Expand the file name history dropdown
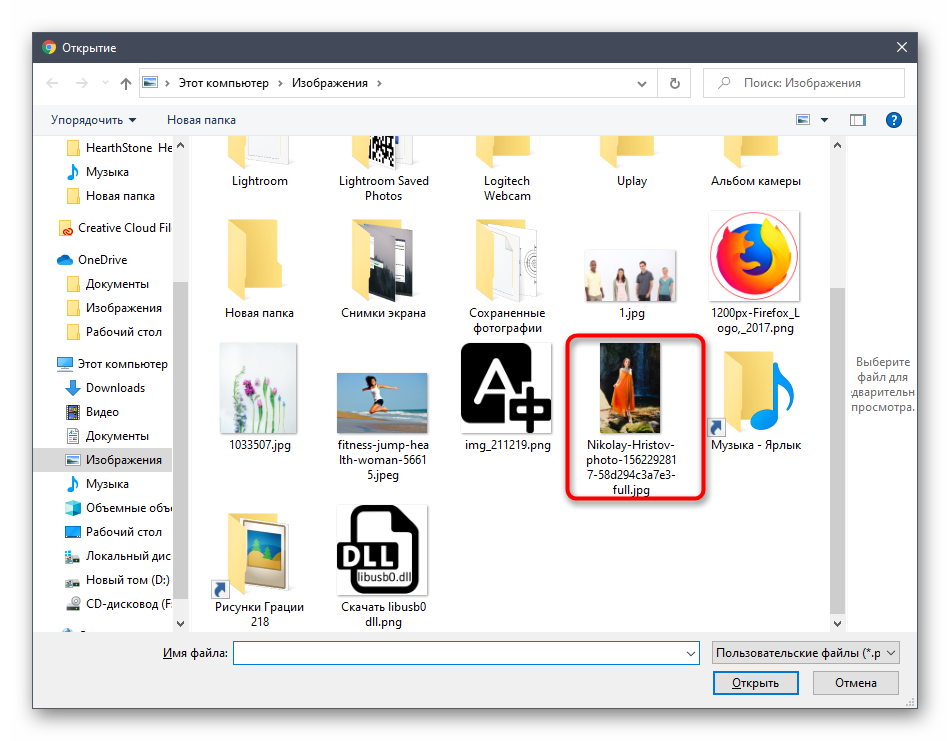 (690, 653)
